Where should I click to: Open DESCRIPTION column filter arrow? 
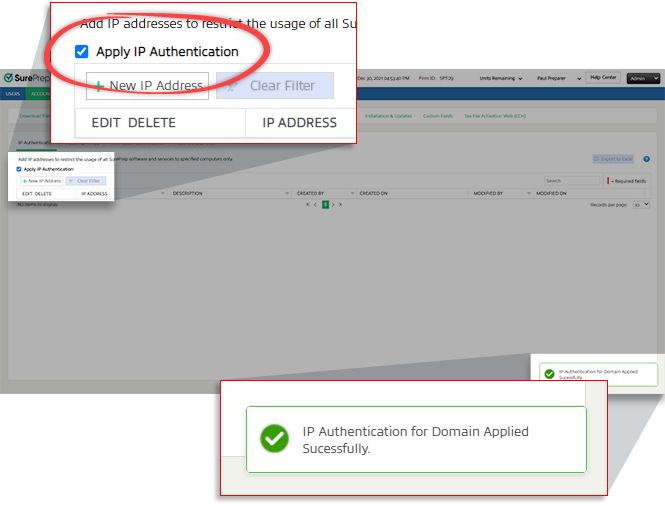(x=287, y=193)
